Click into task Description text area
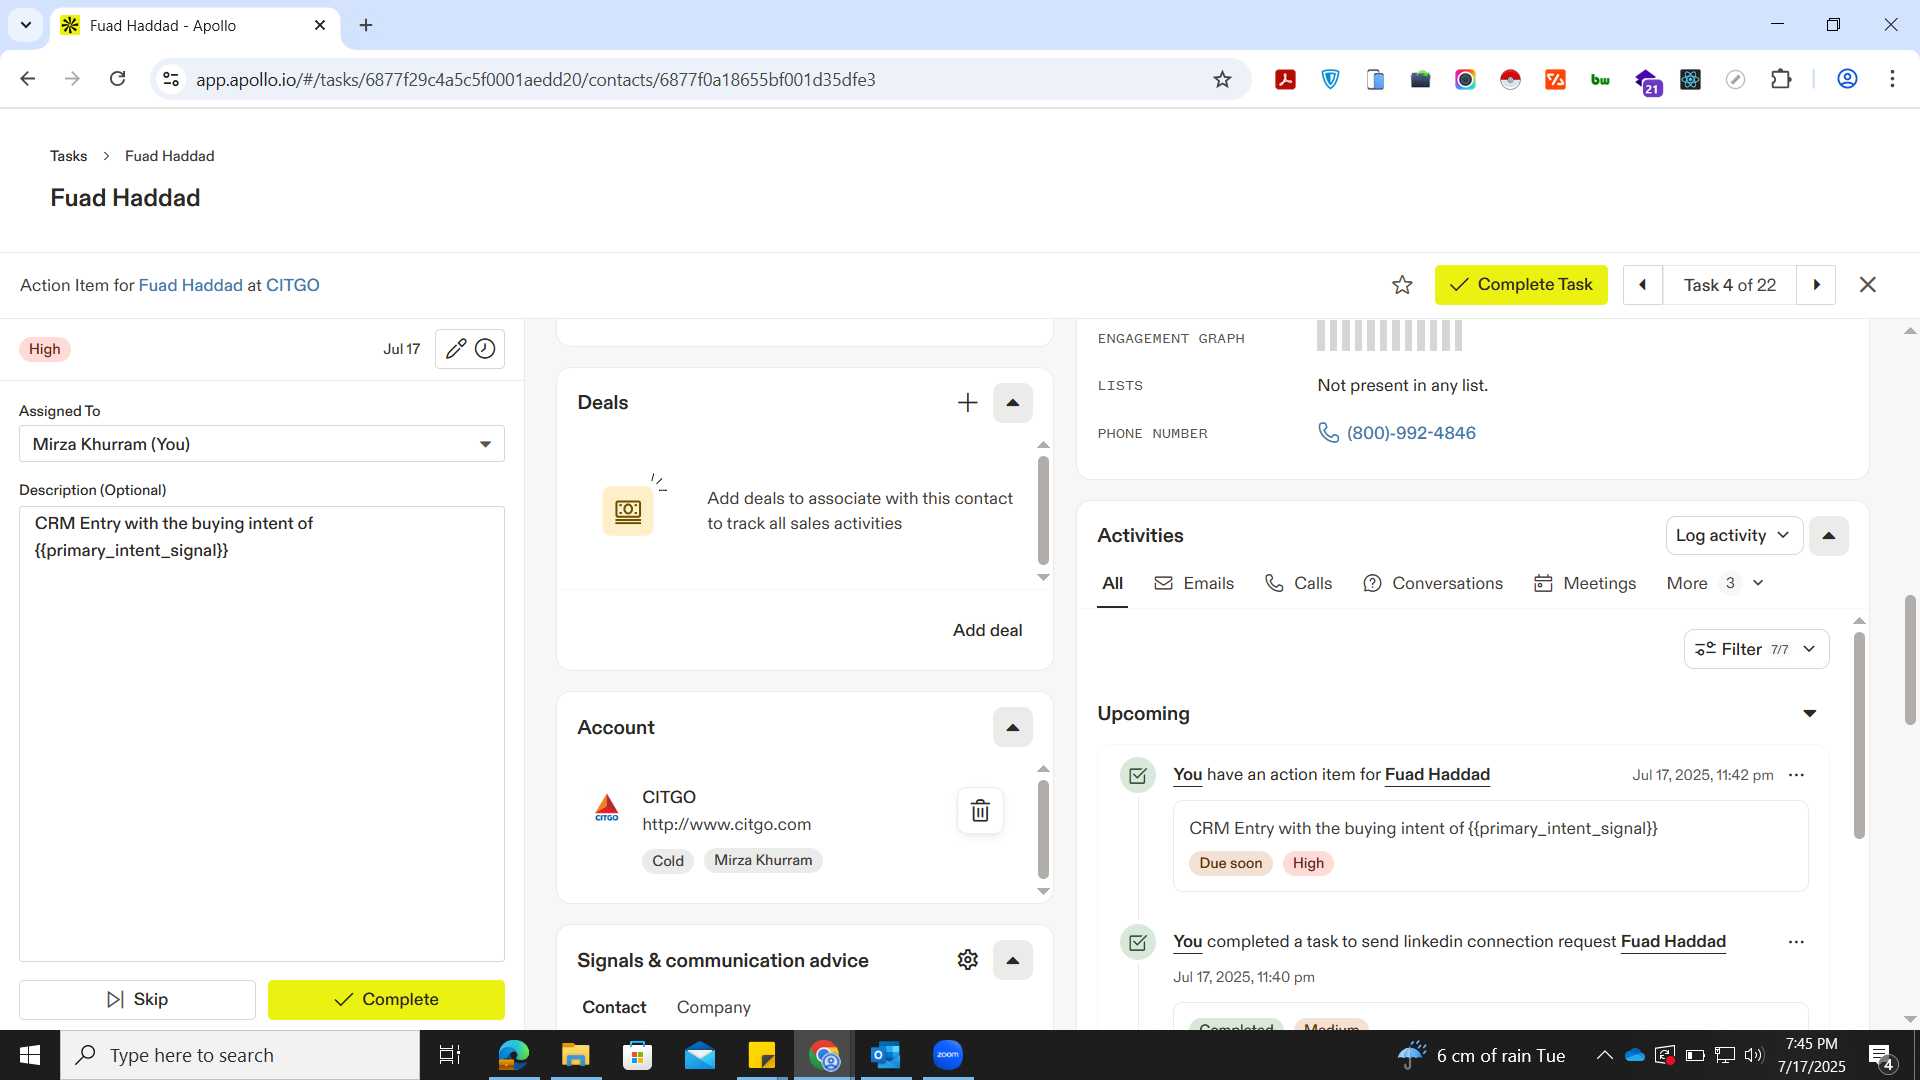Screen dimensions: 1920x1080 (x=262, y=734)
